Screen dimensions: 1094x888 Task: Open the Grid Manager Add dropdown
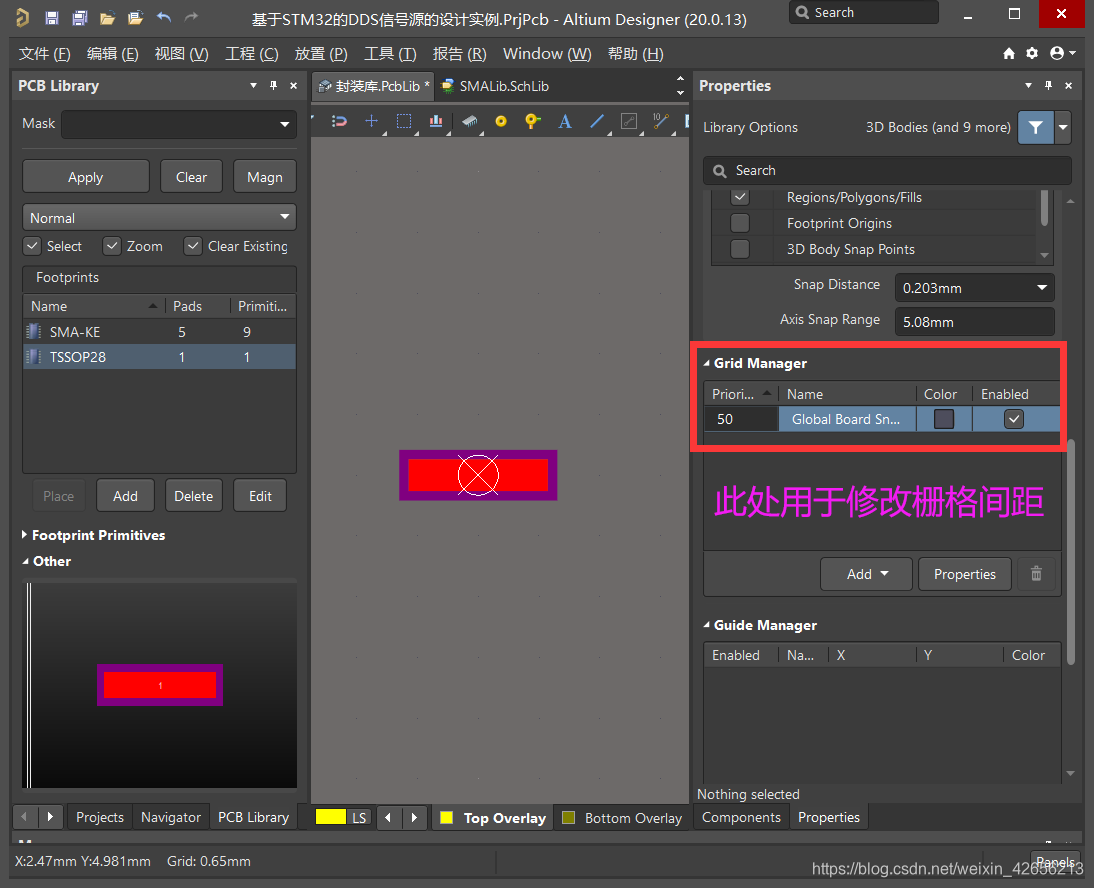pos(866,574)
